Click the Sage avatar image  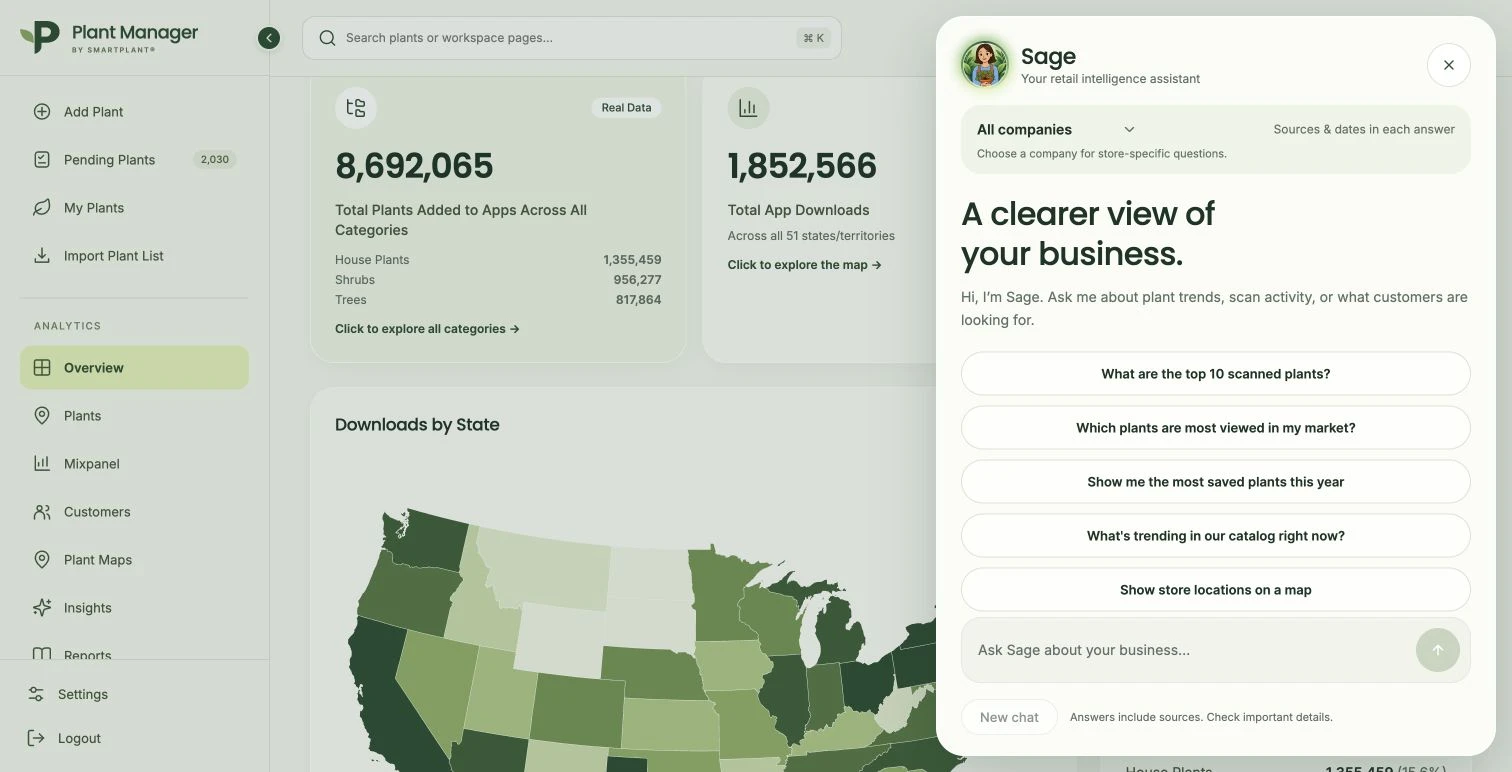pyautogui.click(x=985, y=65)
